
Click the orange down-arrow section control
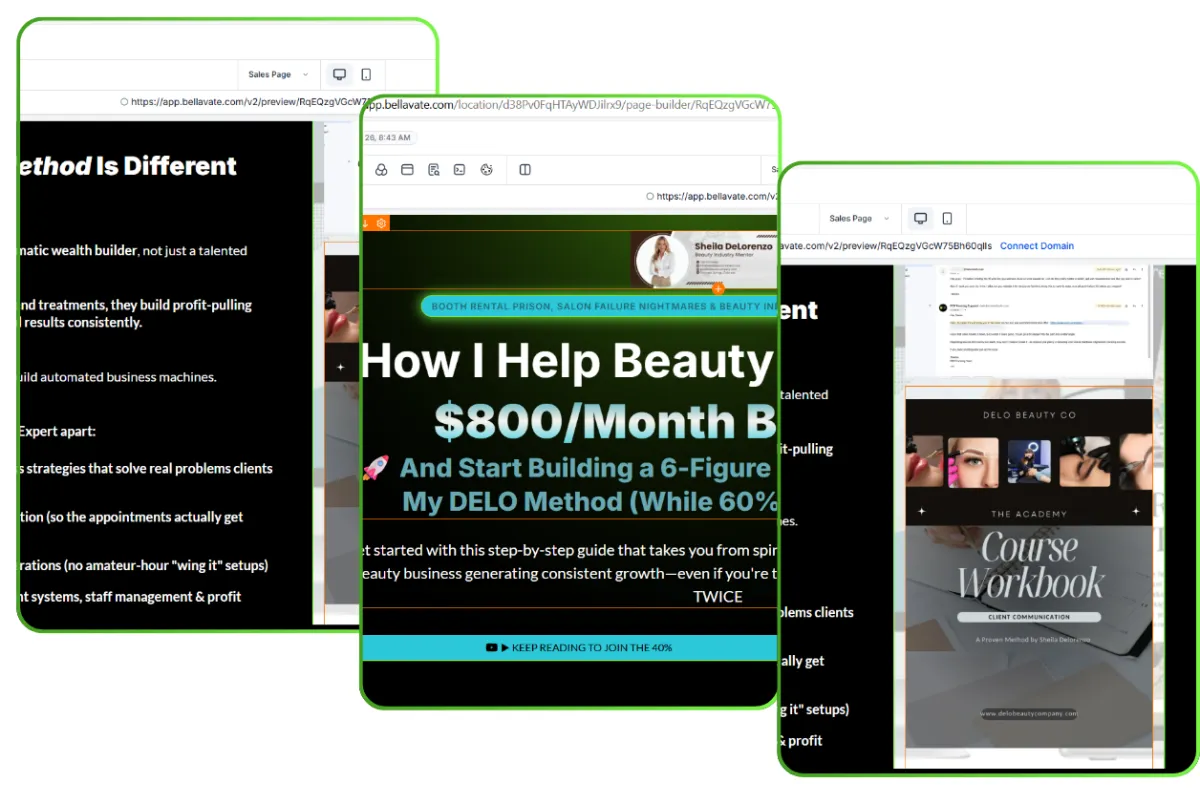366,223
